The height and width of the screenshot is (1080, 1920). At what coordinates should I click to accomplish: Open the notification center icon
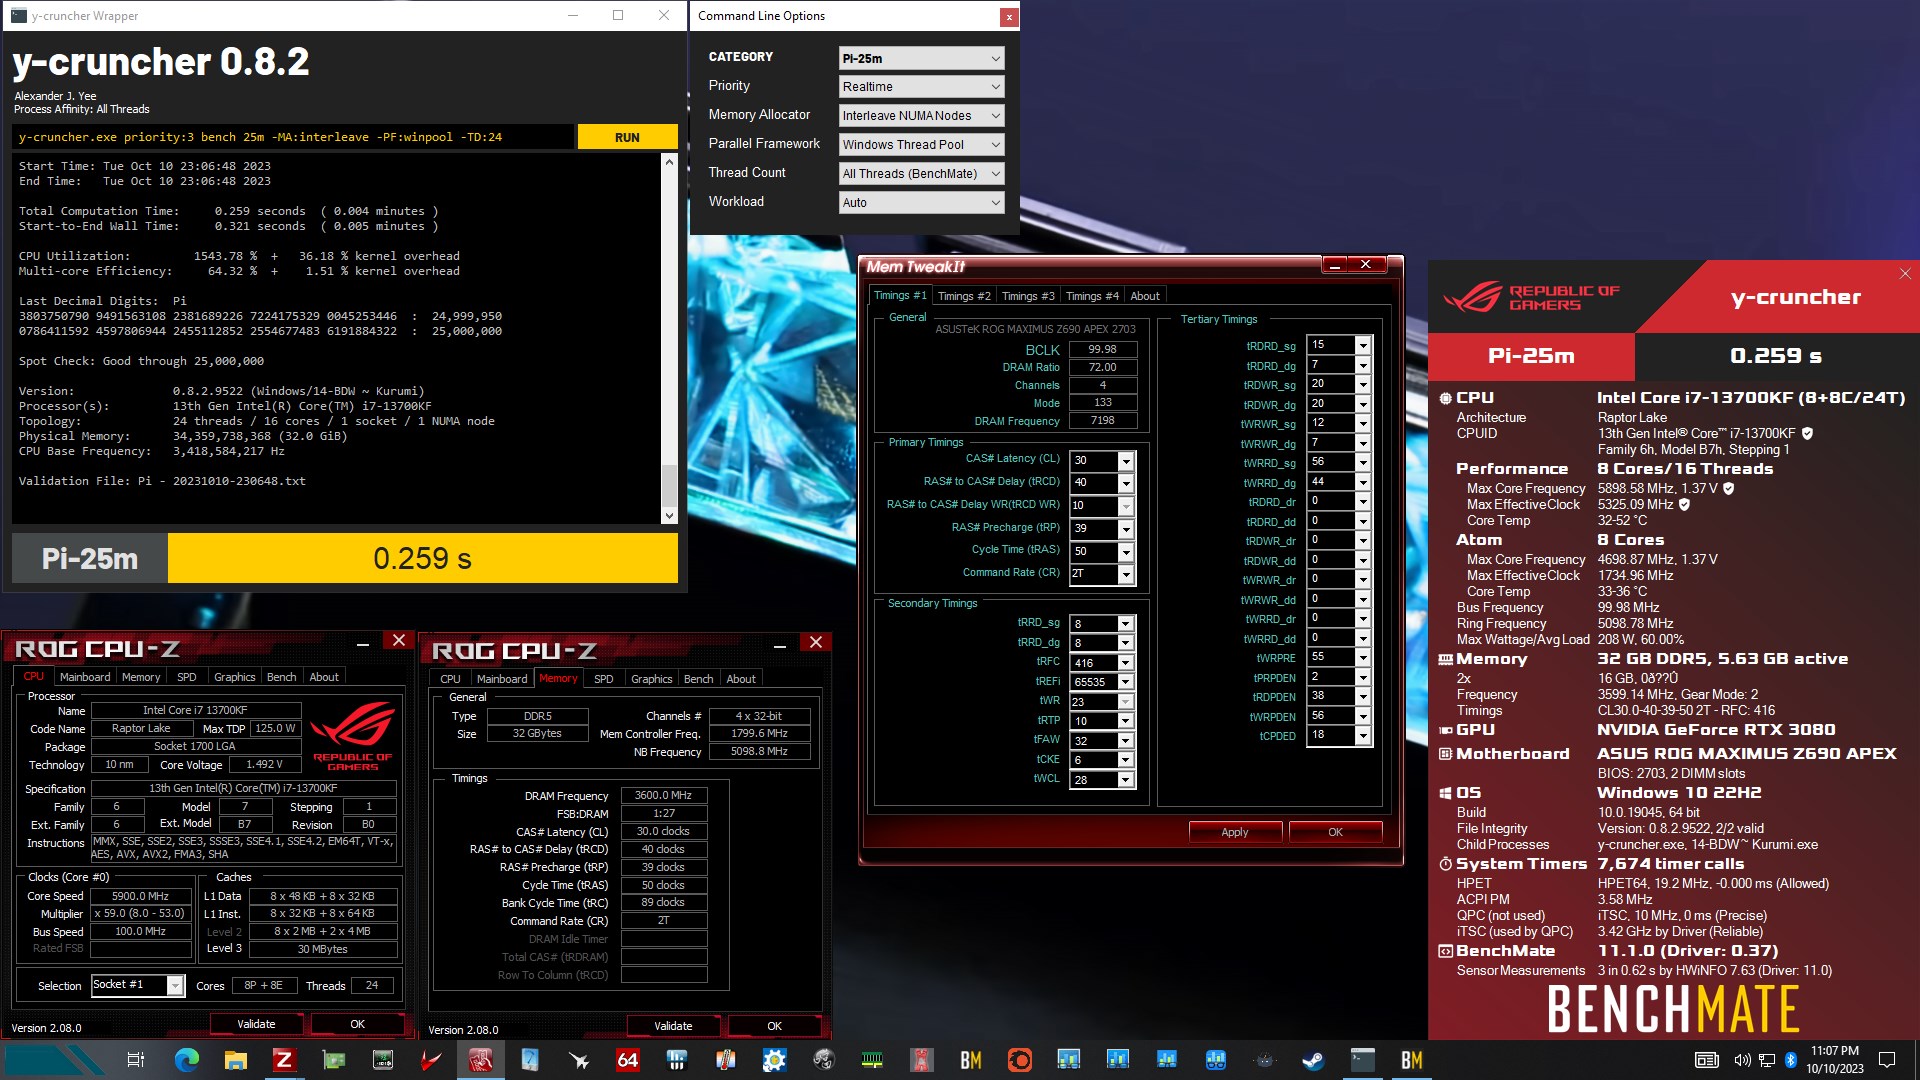(1887, 1060)
